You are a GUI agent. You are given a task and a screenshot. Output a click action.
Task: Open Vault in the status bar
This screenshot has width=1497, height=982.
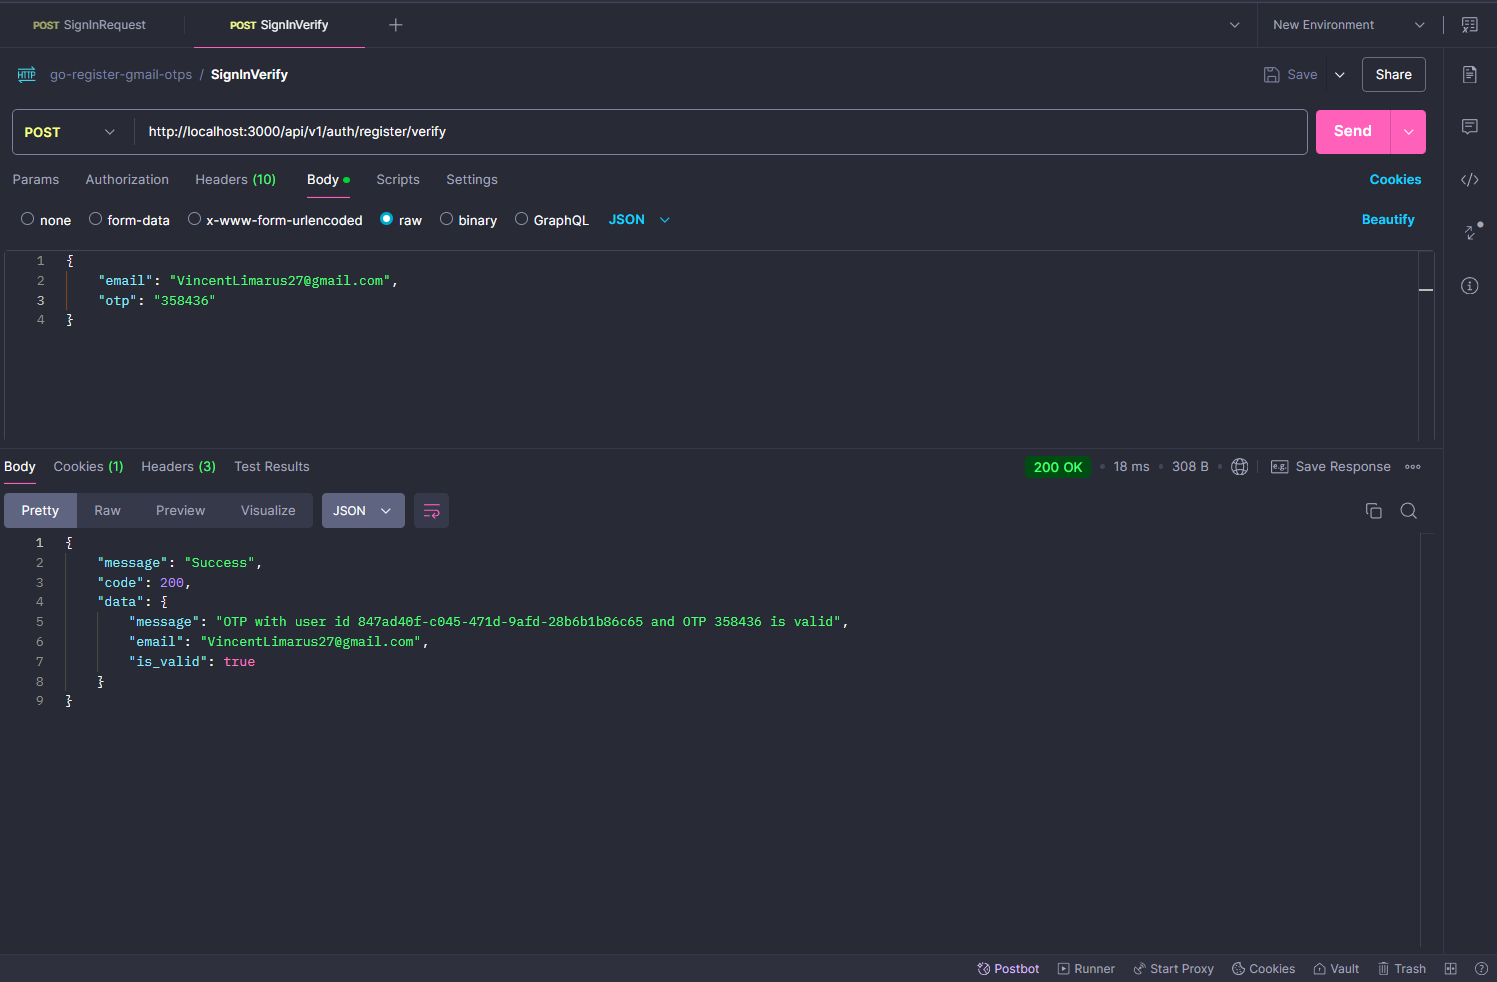point(1336,969)
